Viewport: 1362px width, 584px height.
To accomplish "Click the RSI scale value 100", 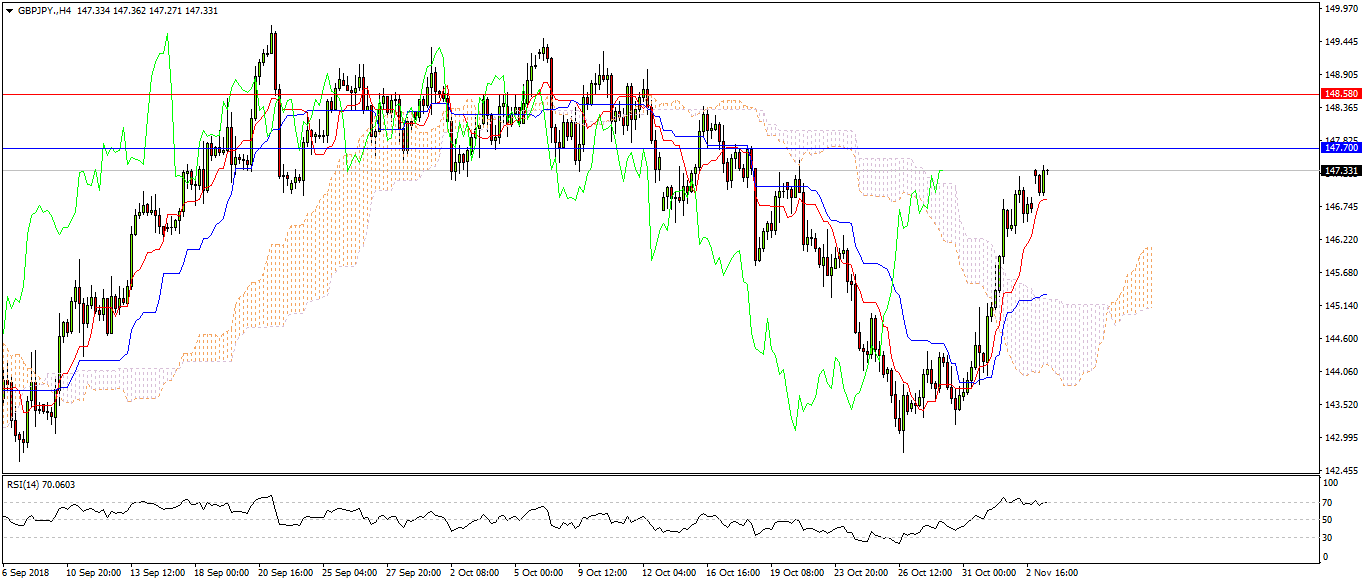I will [x=1332, y=484].
